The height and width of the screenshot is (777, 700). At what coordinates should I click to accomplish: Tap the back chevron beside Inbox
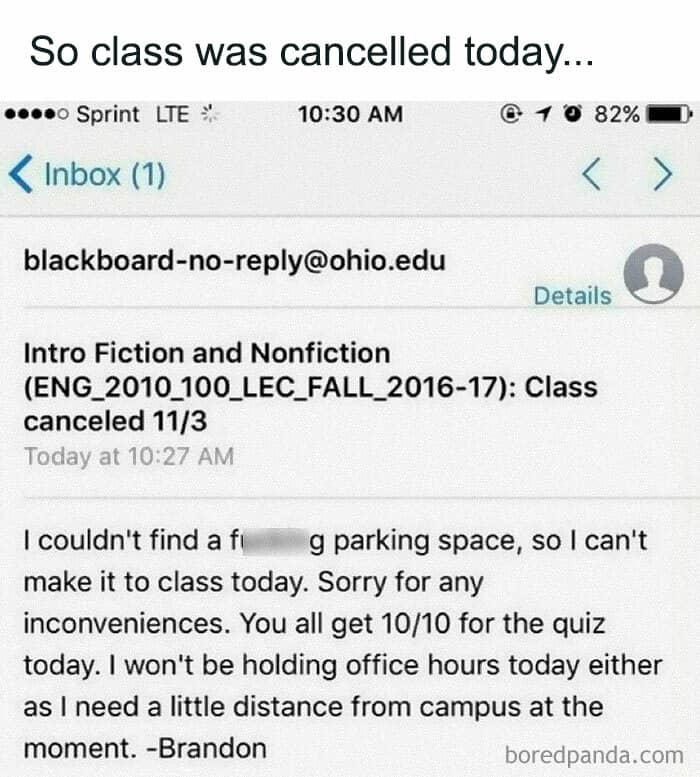pos(19,175)
